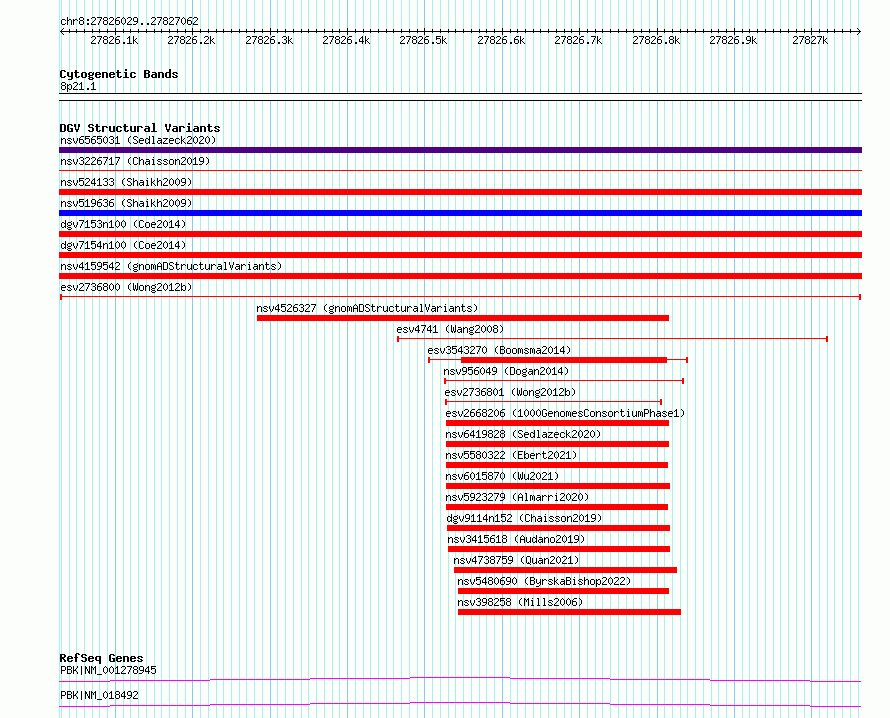Open nsv3226717 (Chaisson2019) variant label
This screenshot has width=890, height=718.
135,161
